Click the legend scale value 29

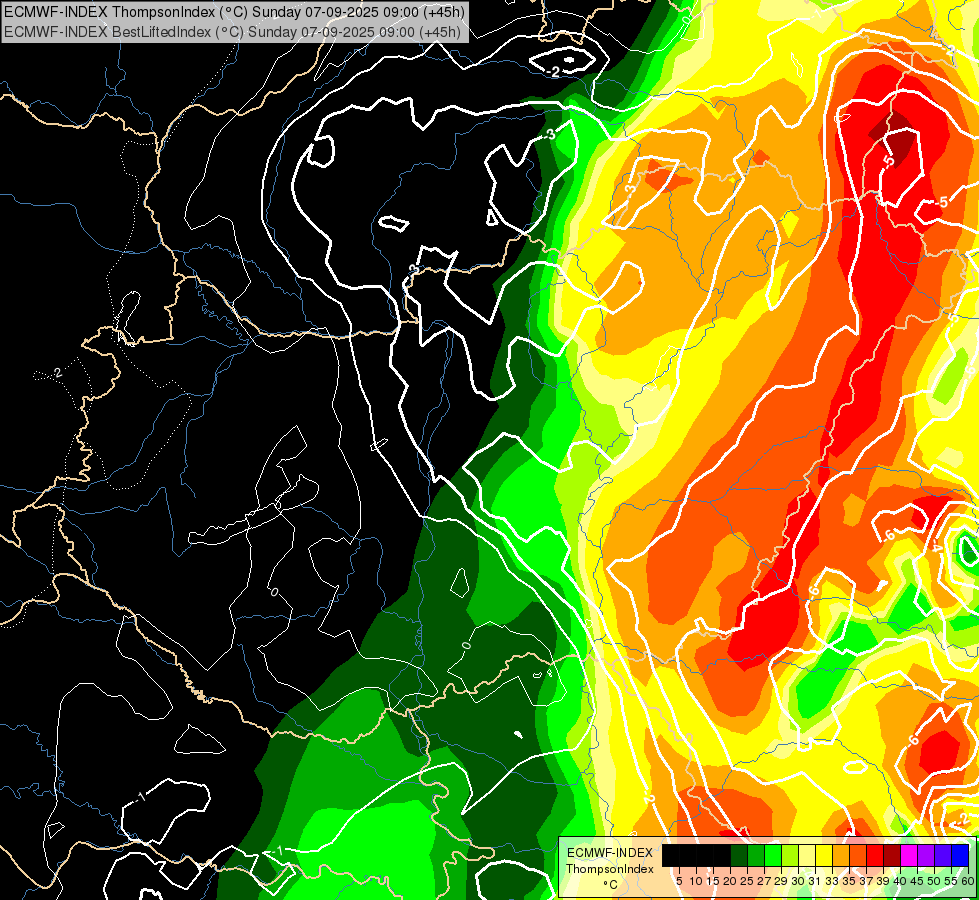pyautogui.click(x=781, y=881)
